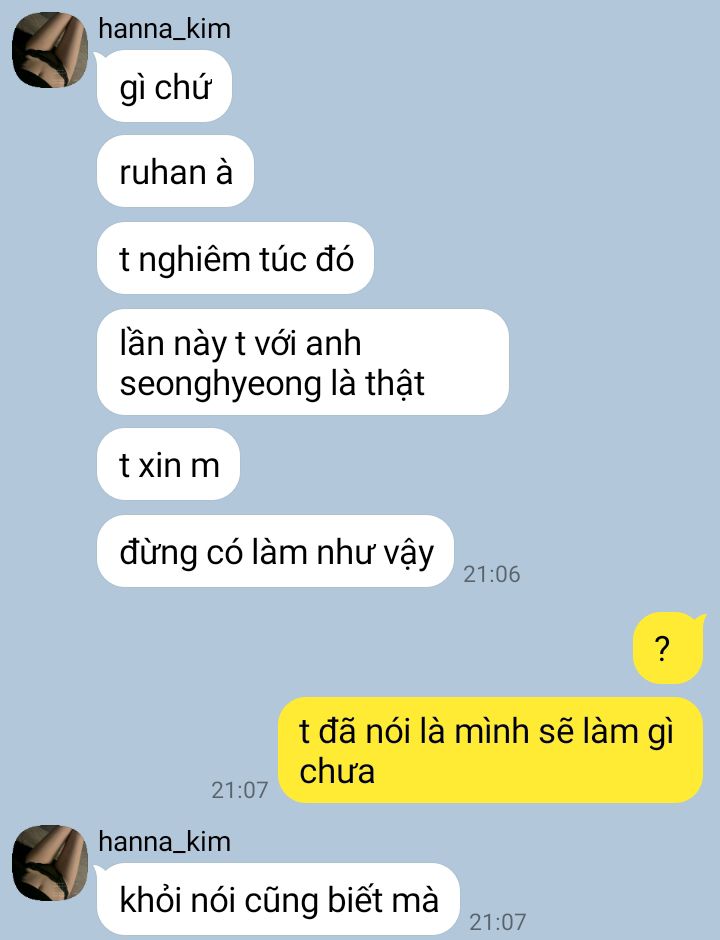This screenshot has width=720, height=940.
Task: Select the 'ruhan à' message bubble
Action: (x=175, y=171)
